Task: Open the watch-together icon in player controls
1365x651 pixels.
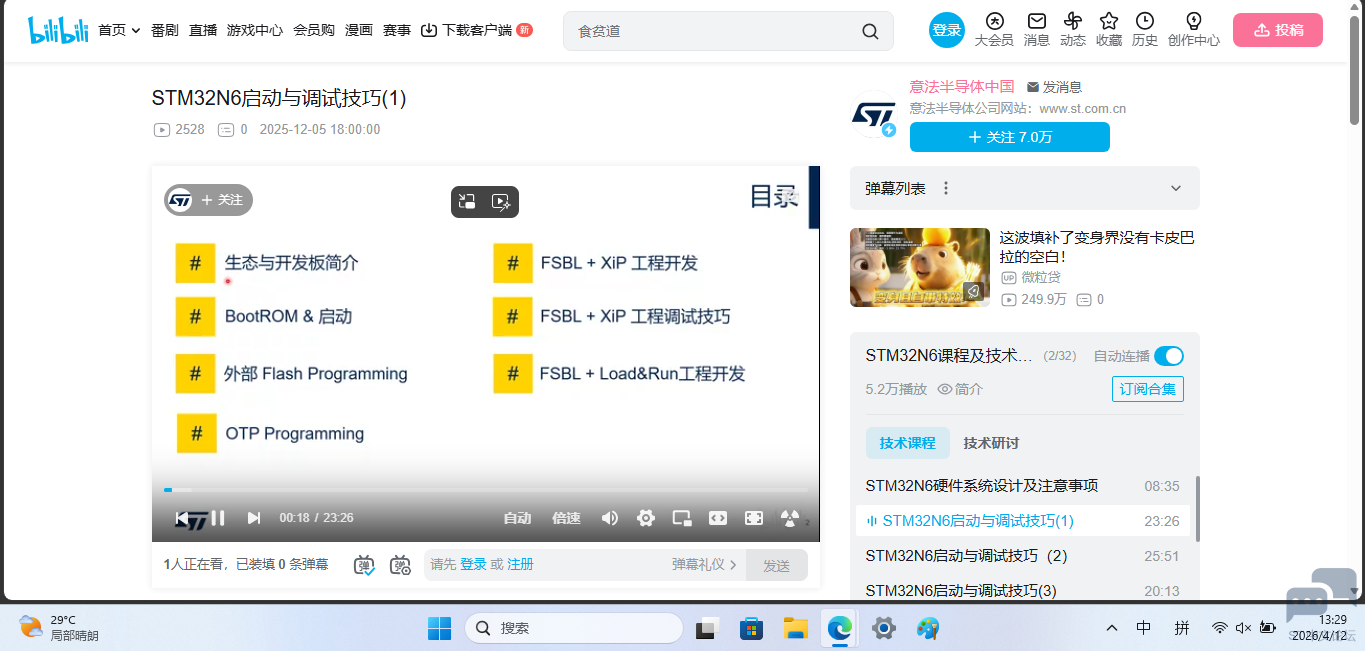Action: point(789,518)
